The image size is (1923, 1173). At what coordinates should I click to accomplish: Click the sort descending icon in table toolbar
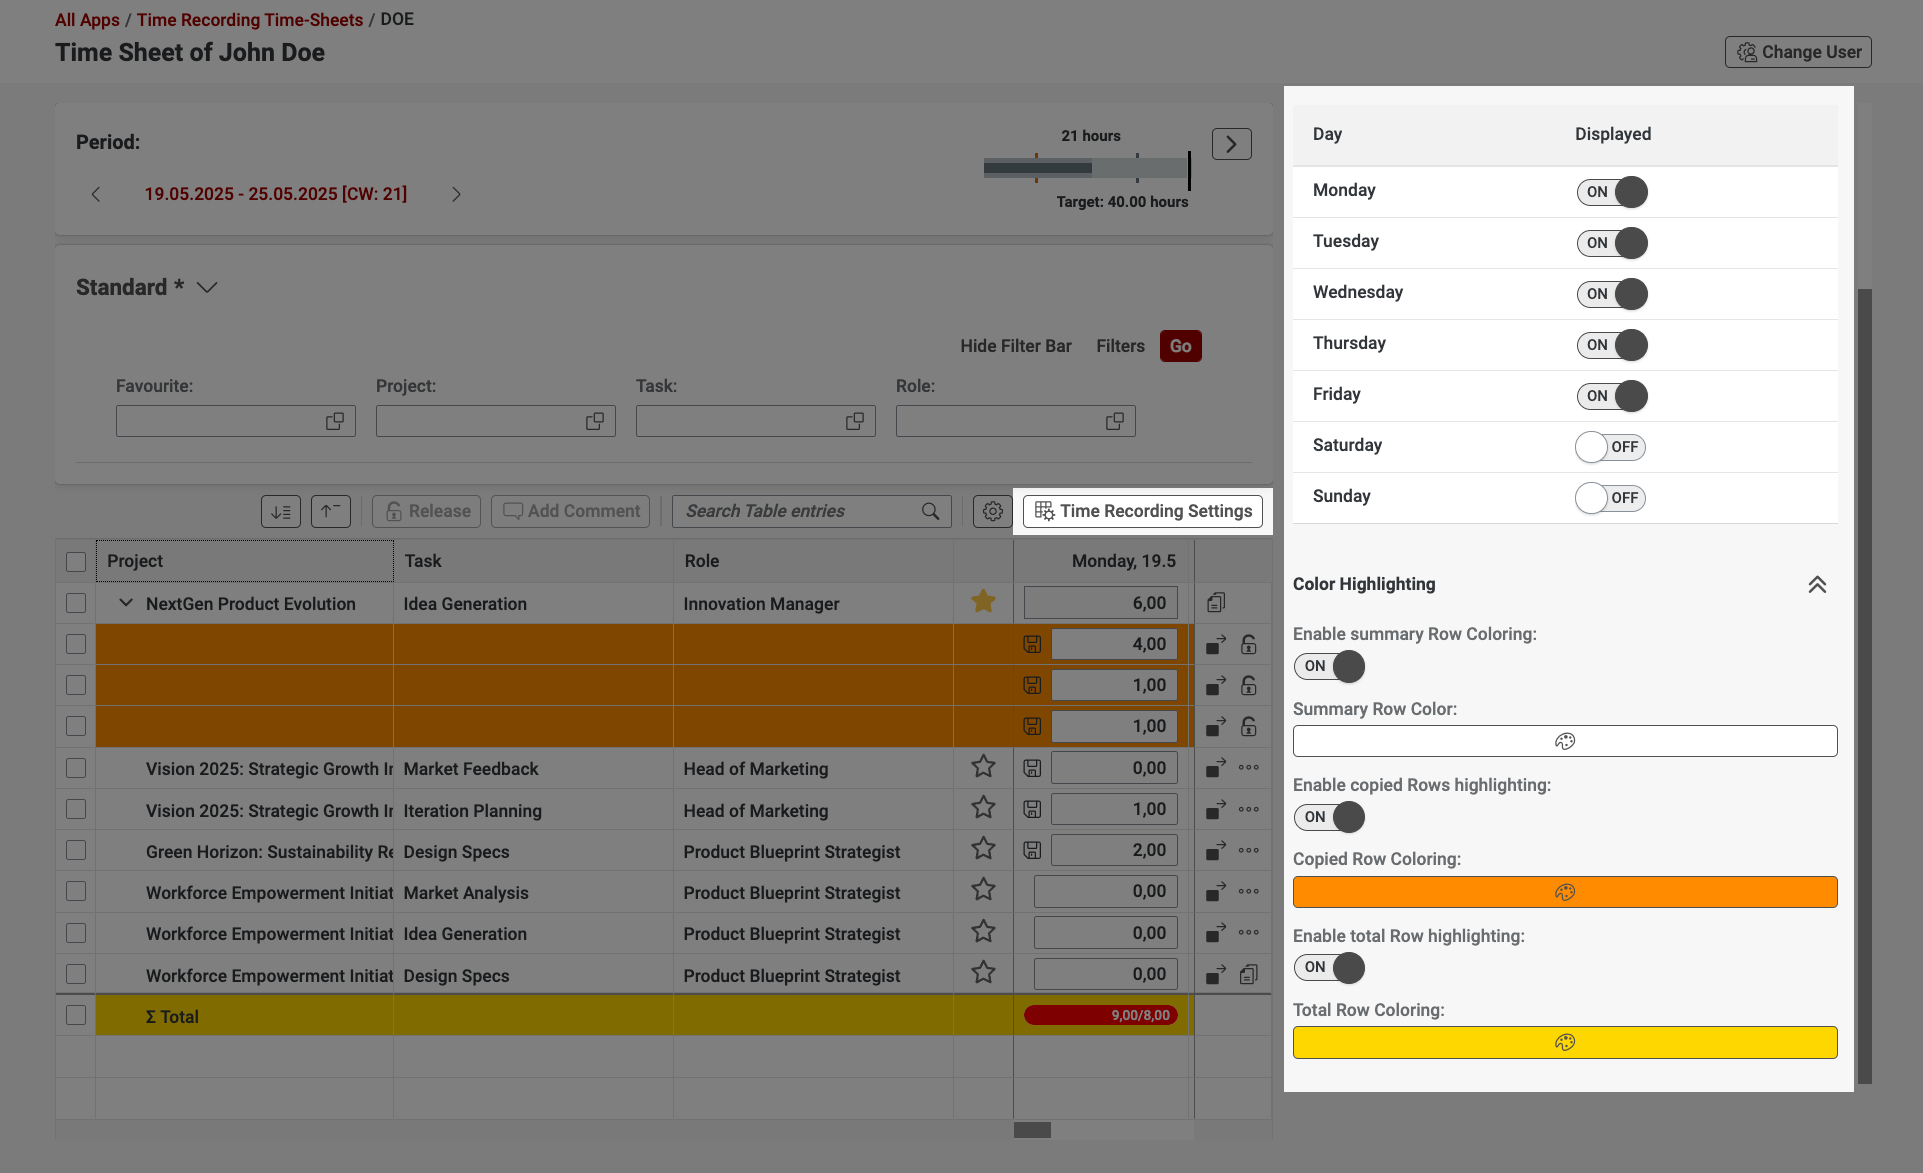click(x=281, y=511)
